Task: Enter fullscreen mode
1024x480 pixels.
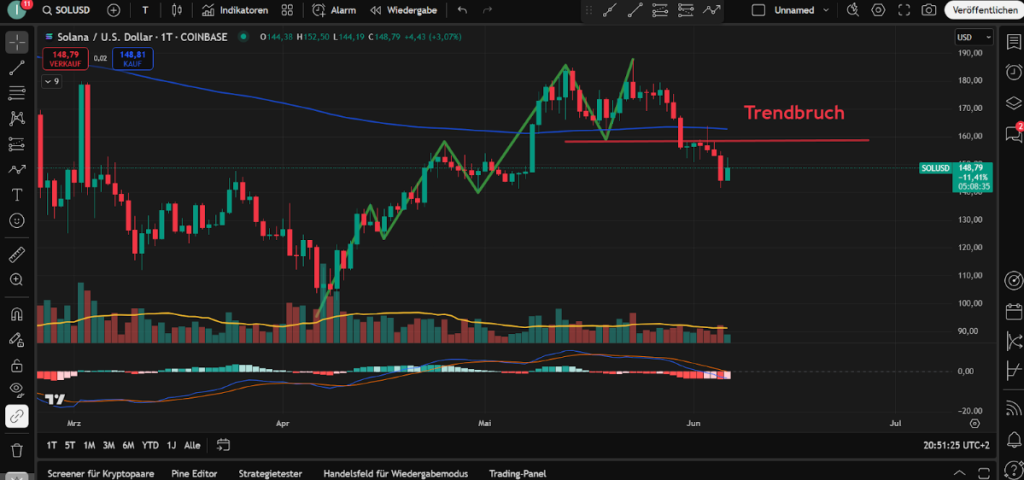Action: [903, 10]
